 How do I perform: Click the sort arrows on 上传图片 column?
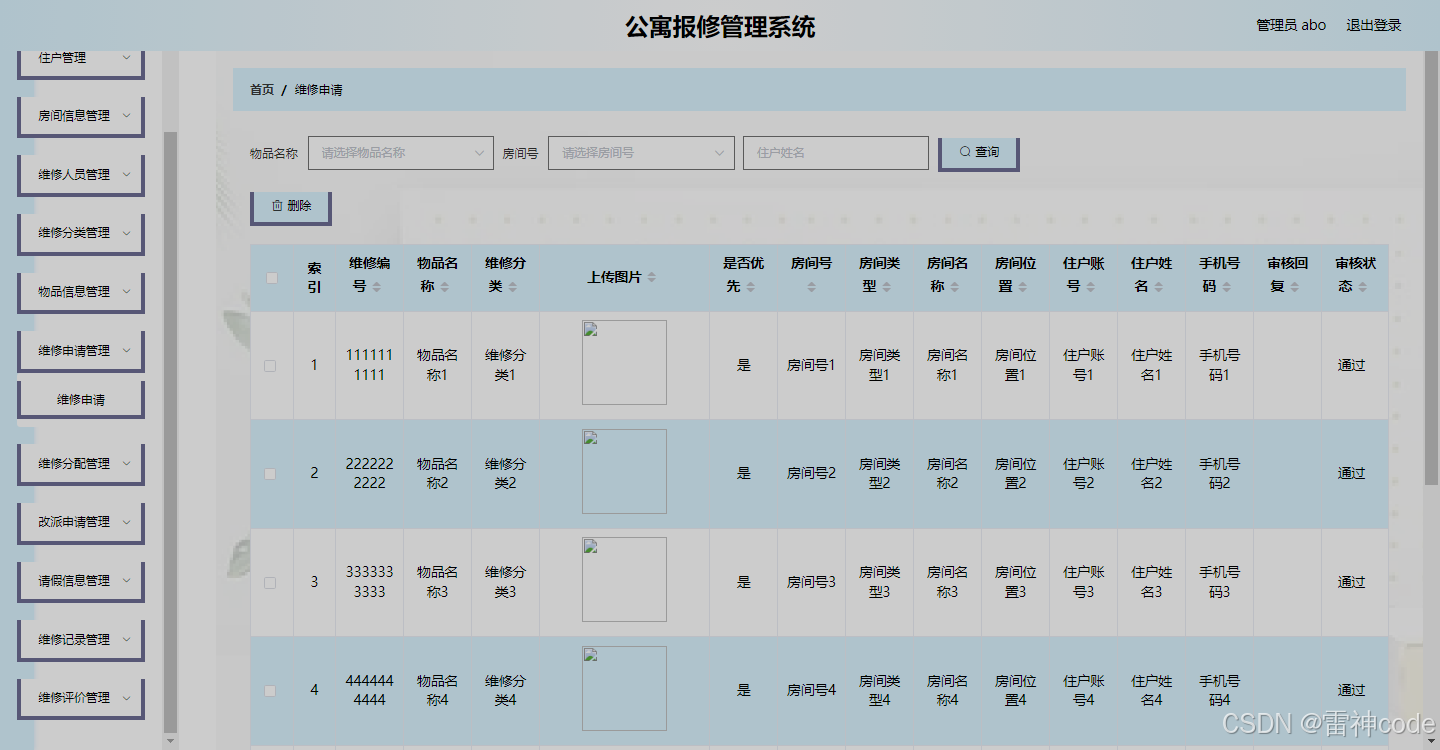tap(654, 277)
